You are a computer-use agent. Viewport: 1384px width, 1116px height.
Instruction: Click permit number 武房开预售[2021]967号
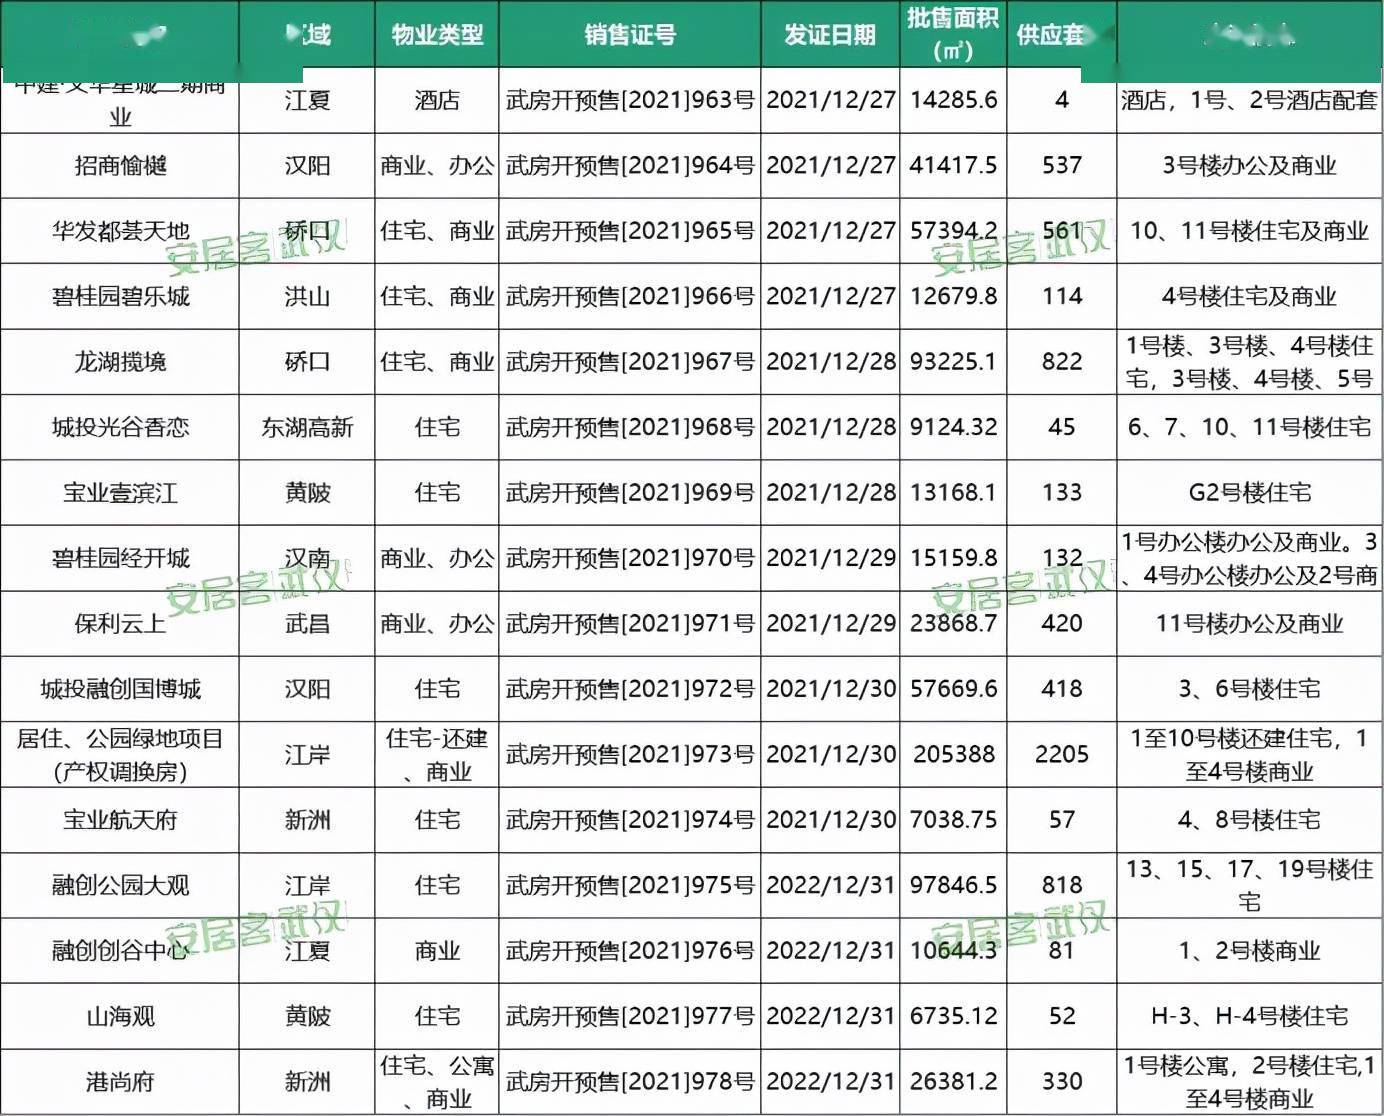(630, 362)
